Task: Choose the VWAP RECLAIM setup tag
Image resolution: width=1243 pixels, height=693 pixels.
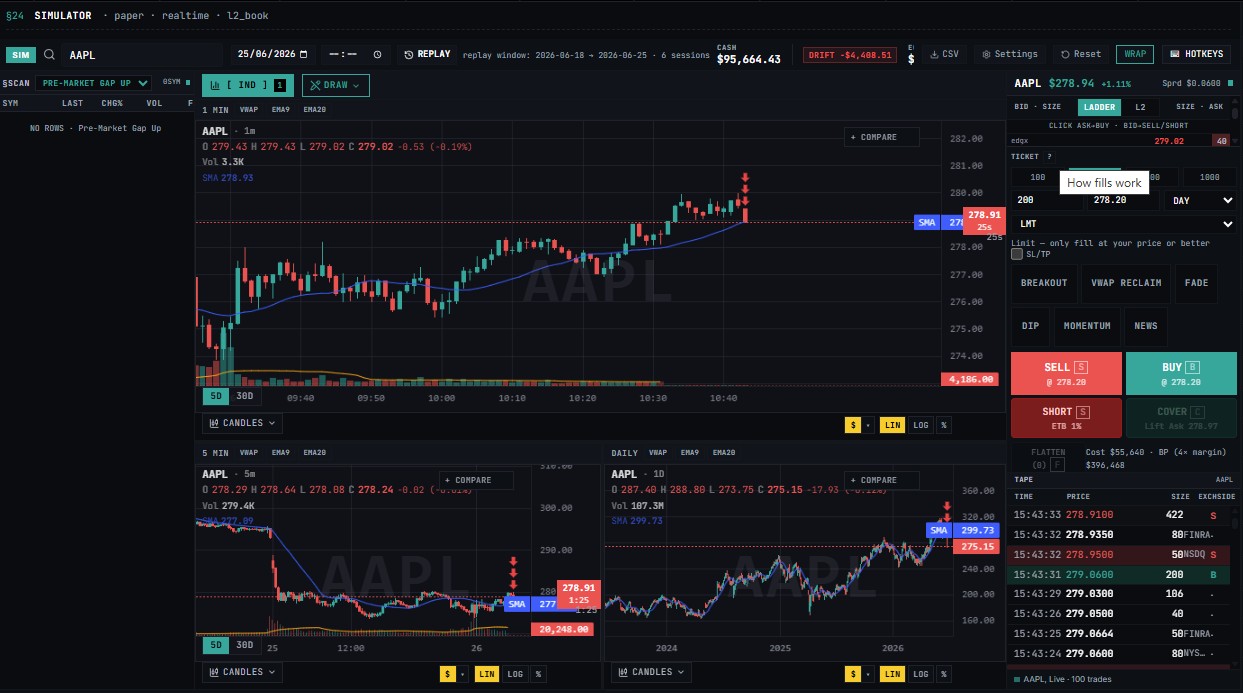Action: [1126, 283]
